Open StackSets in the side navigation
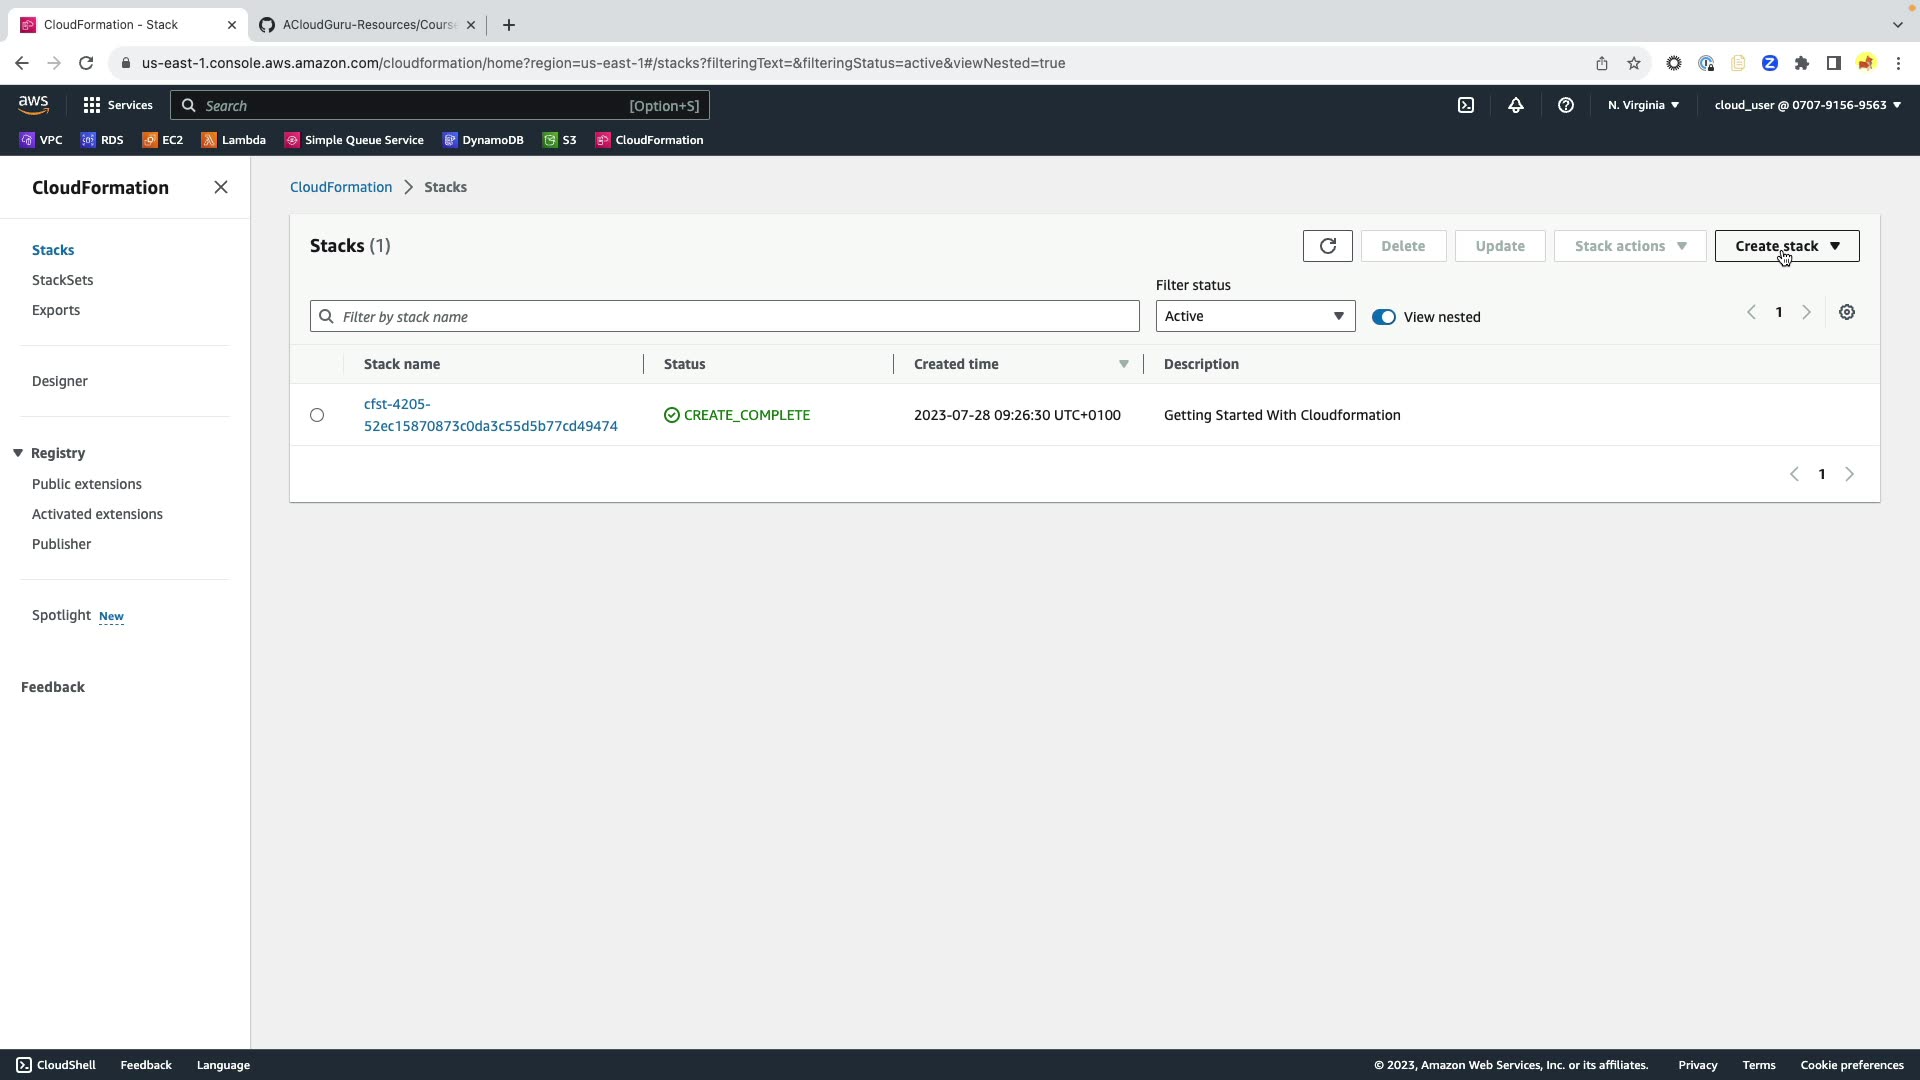Screen dimensions: 1920x1080 point(62,280)
